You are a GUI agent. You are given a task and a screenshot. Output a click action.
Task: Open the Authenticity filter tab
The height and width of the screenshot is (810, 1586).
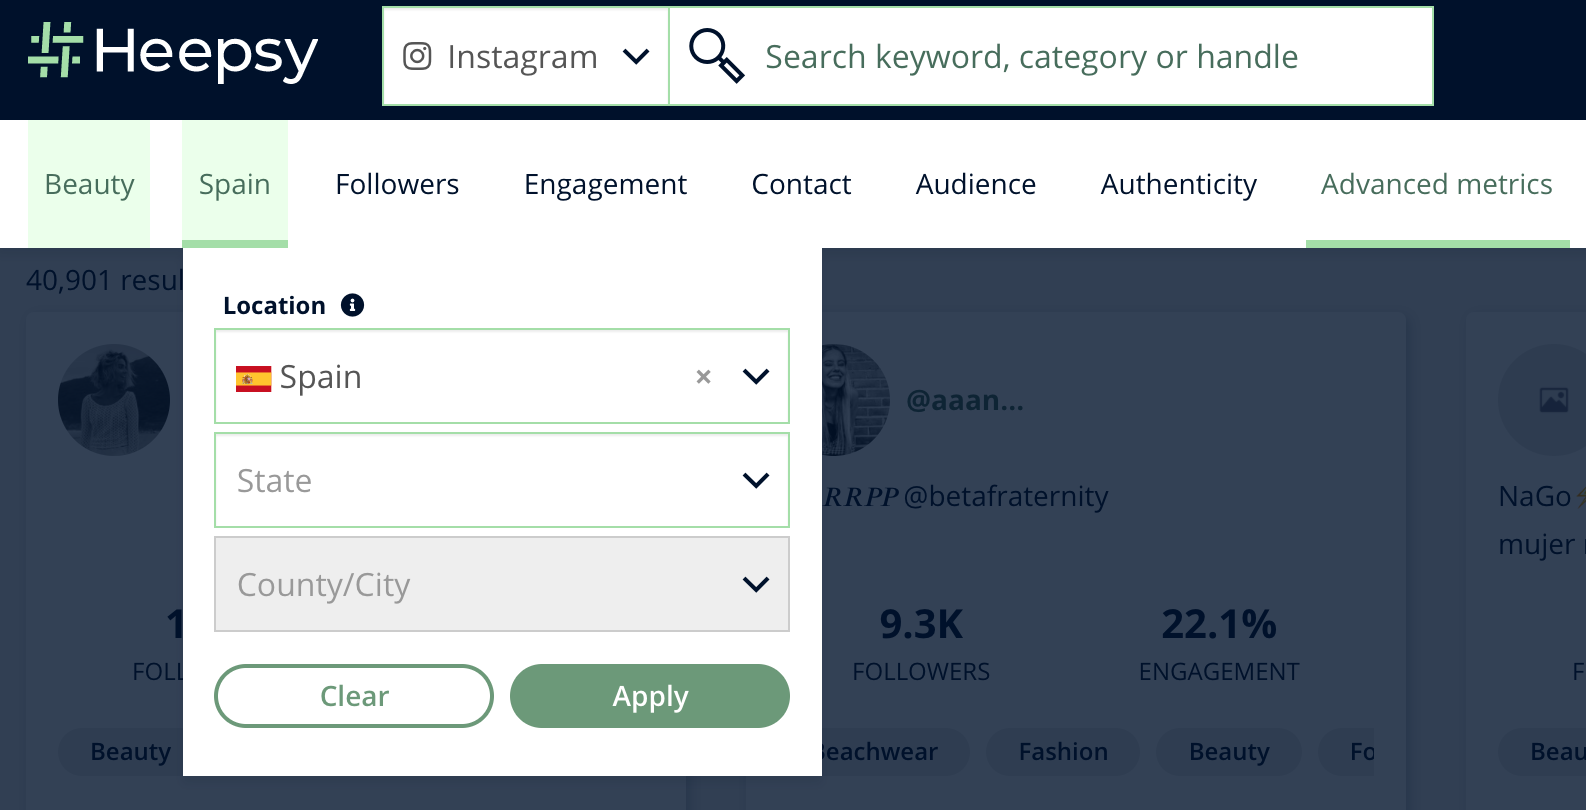click(x=1178, y=184)
